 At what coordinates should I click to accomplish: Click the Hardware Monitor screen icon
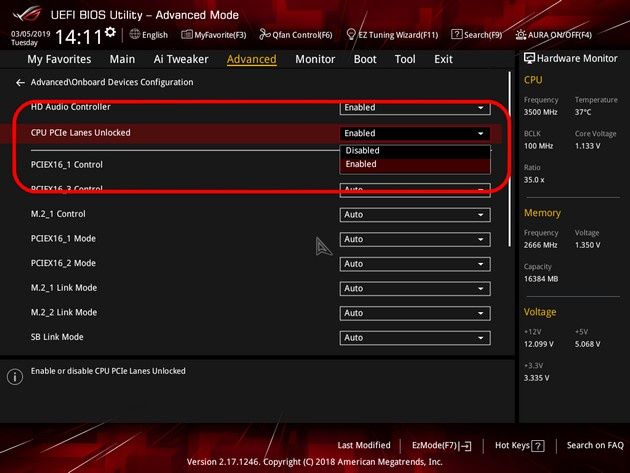[x=529, y=58]
